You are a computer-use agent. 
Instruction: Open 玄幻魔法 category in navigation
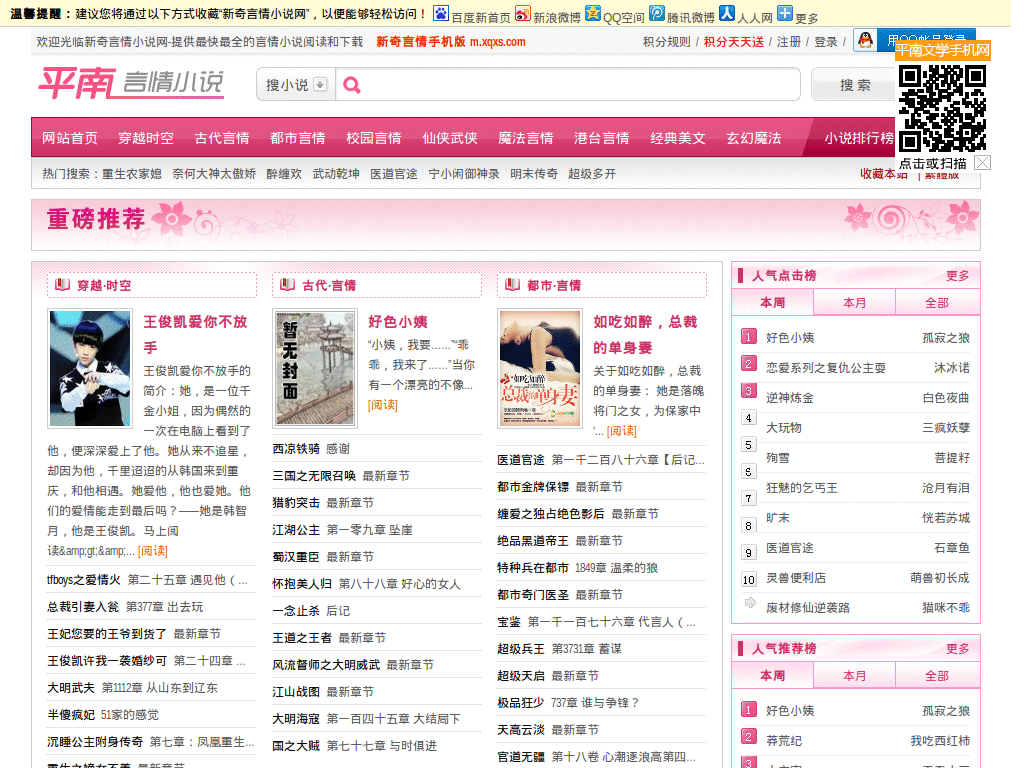[754, 138]
